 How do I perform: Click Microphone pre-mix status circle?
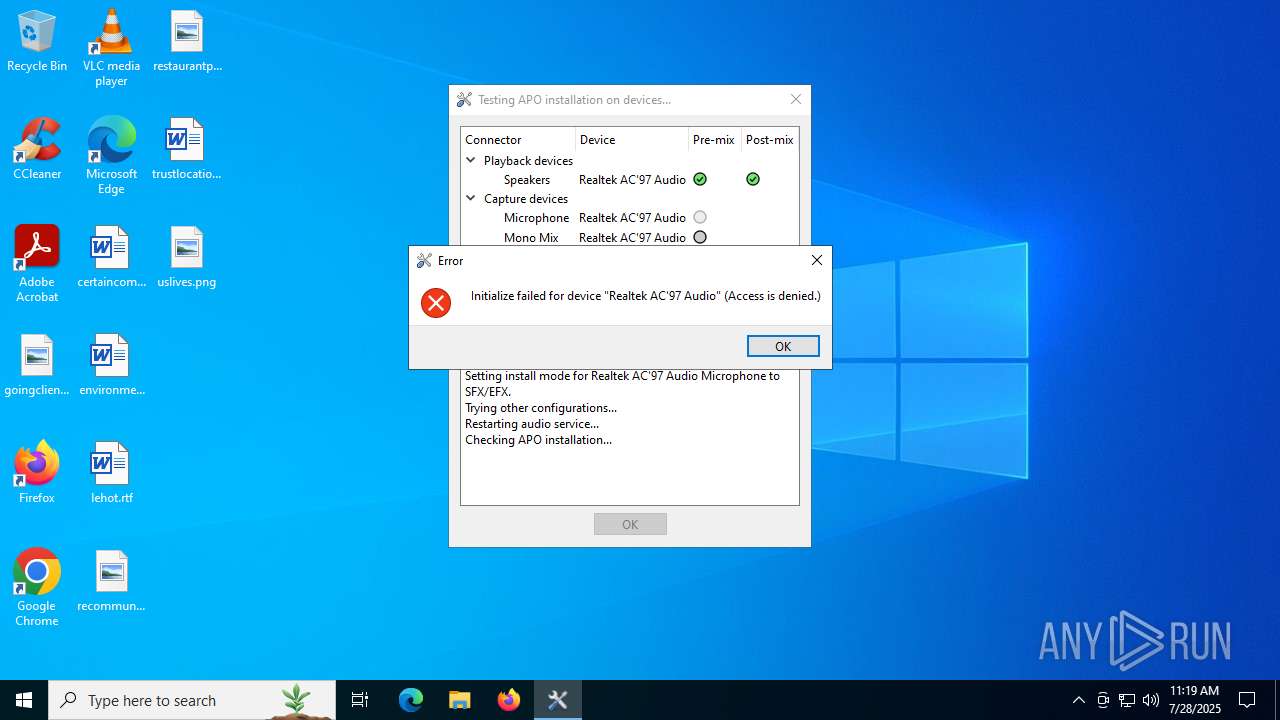tap(700, 217)
